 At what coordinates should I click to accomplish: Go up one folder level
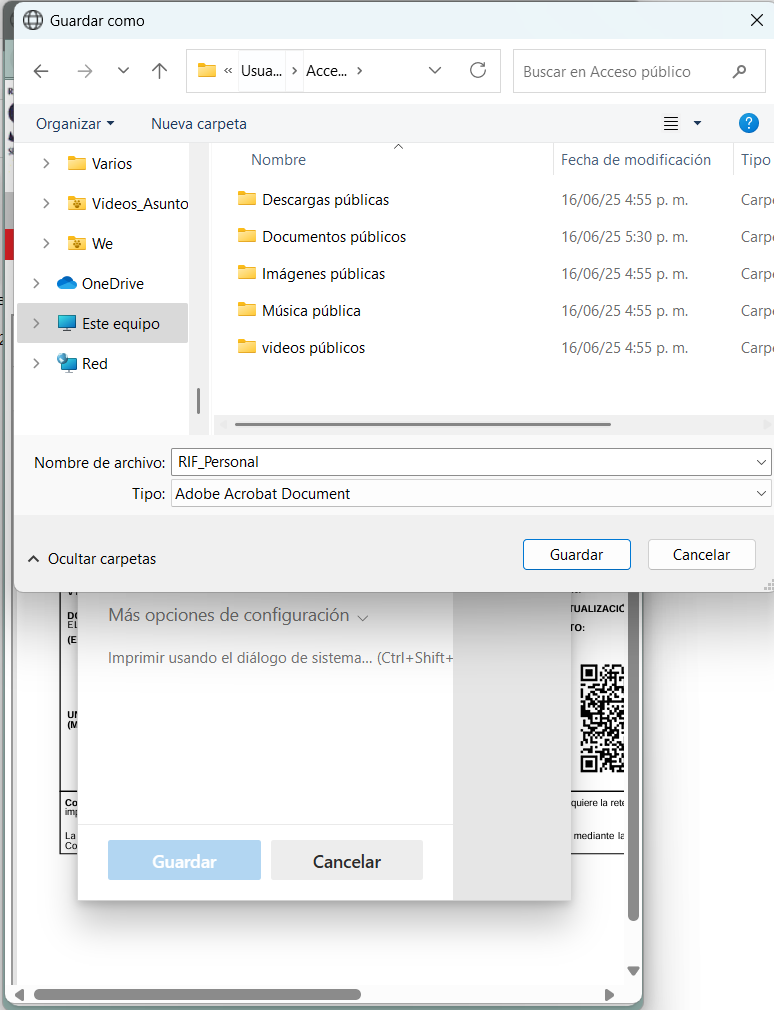tap(160, 71)
